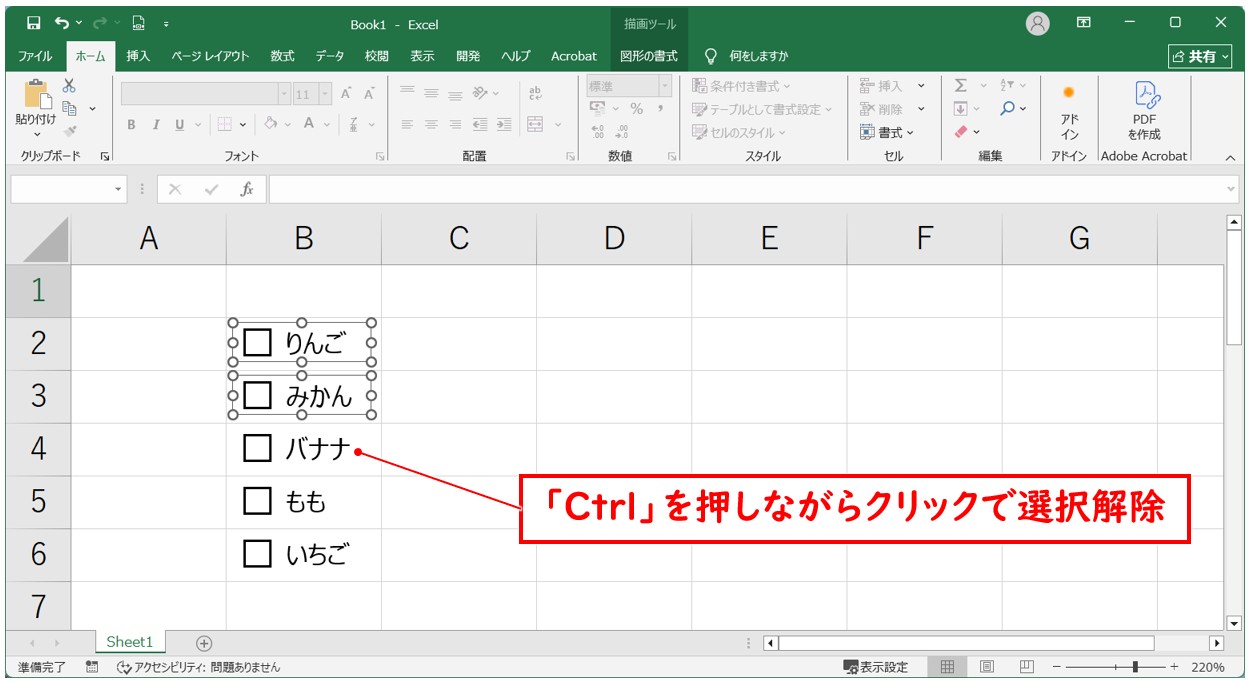Click the Wrap Text icon
Viewport: 1251px width, 684px height.
(535, 93)
